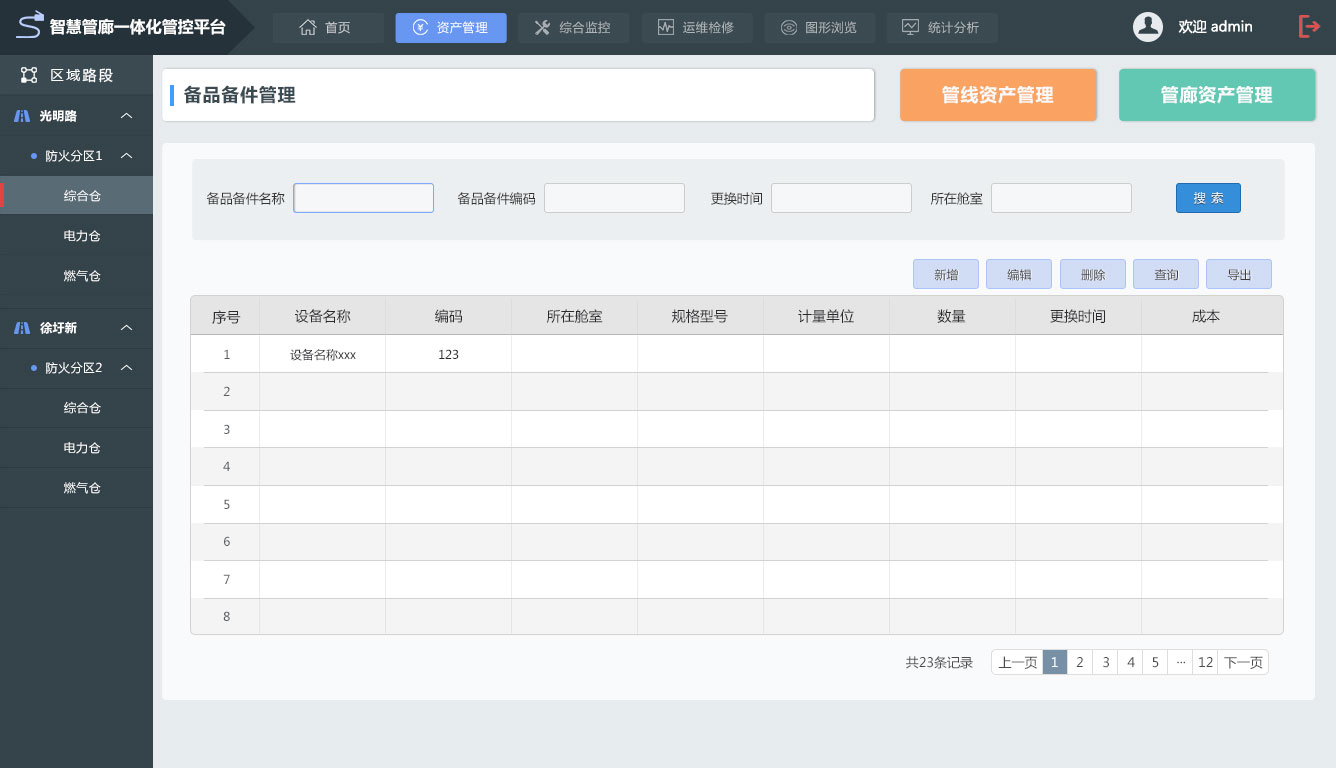
Task: Click the 区域路段 node icon
Action: point(29,75)
